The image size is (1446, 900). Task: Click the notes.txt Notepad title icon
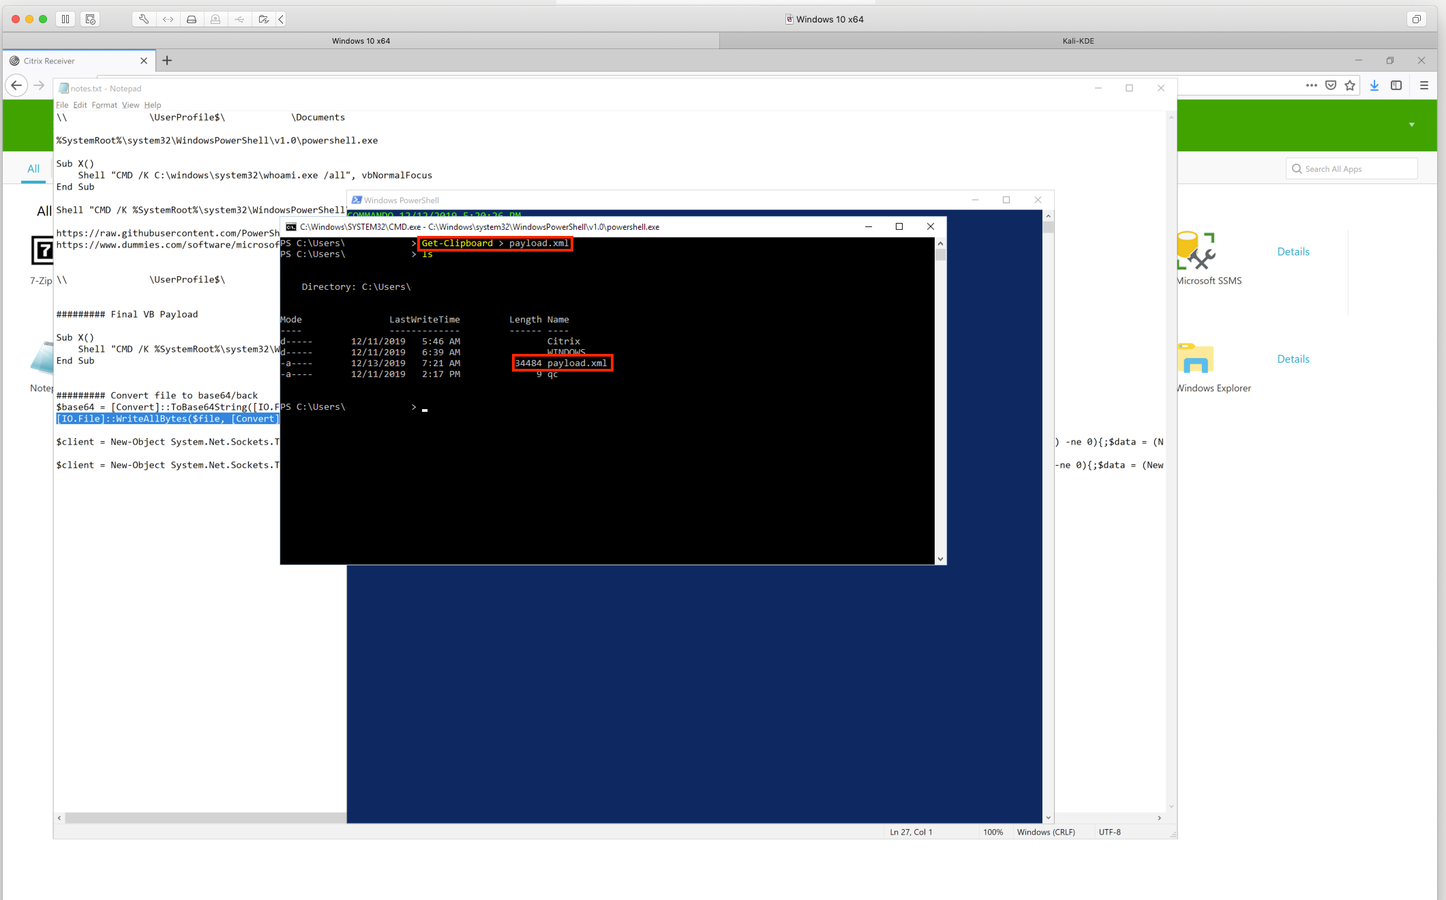tap(63, 88)
